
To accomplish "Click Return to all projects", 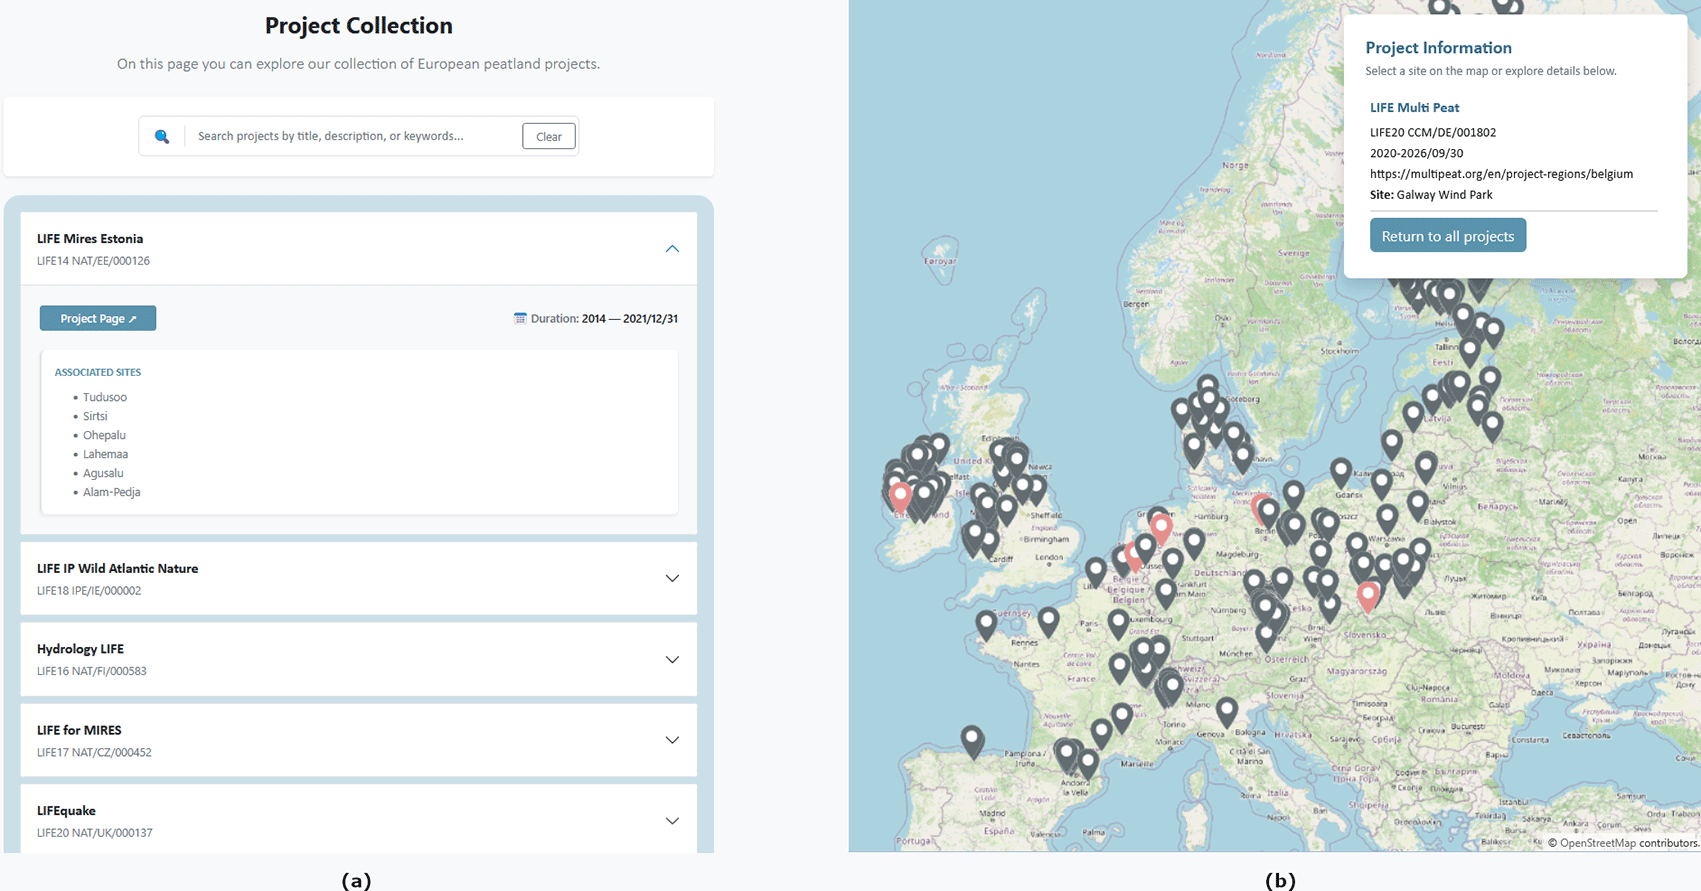I will (1447, 236).
